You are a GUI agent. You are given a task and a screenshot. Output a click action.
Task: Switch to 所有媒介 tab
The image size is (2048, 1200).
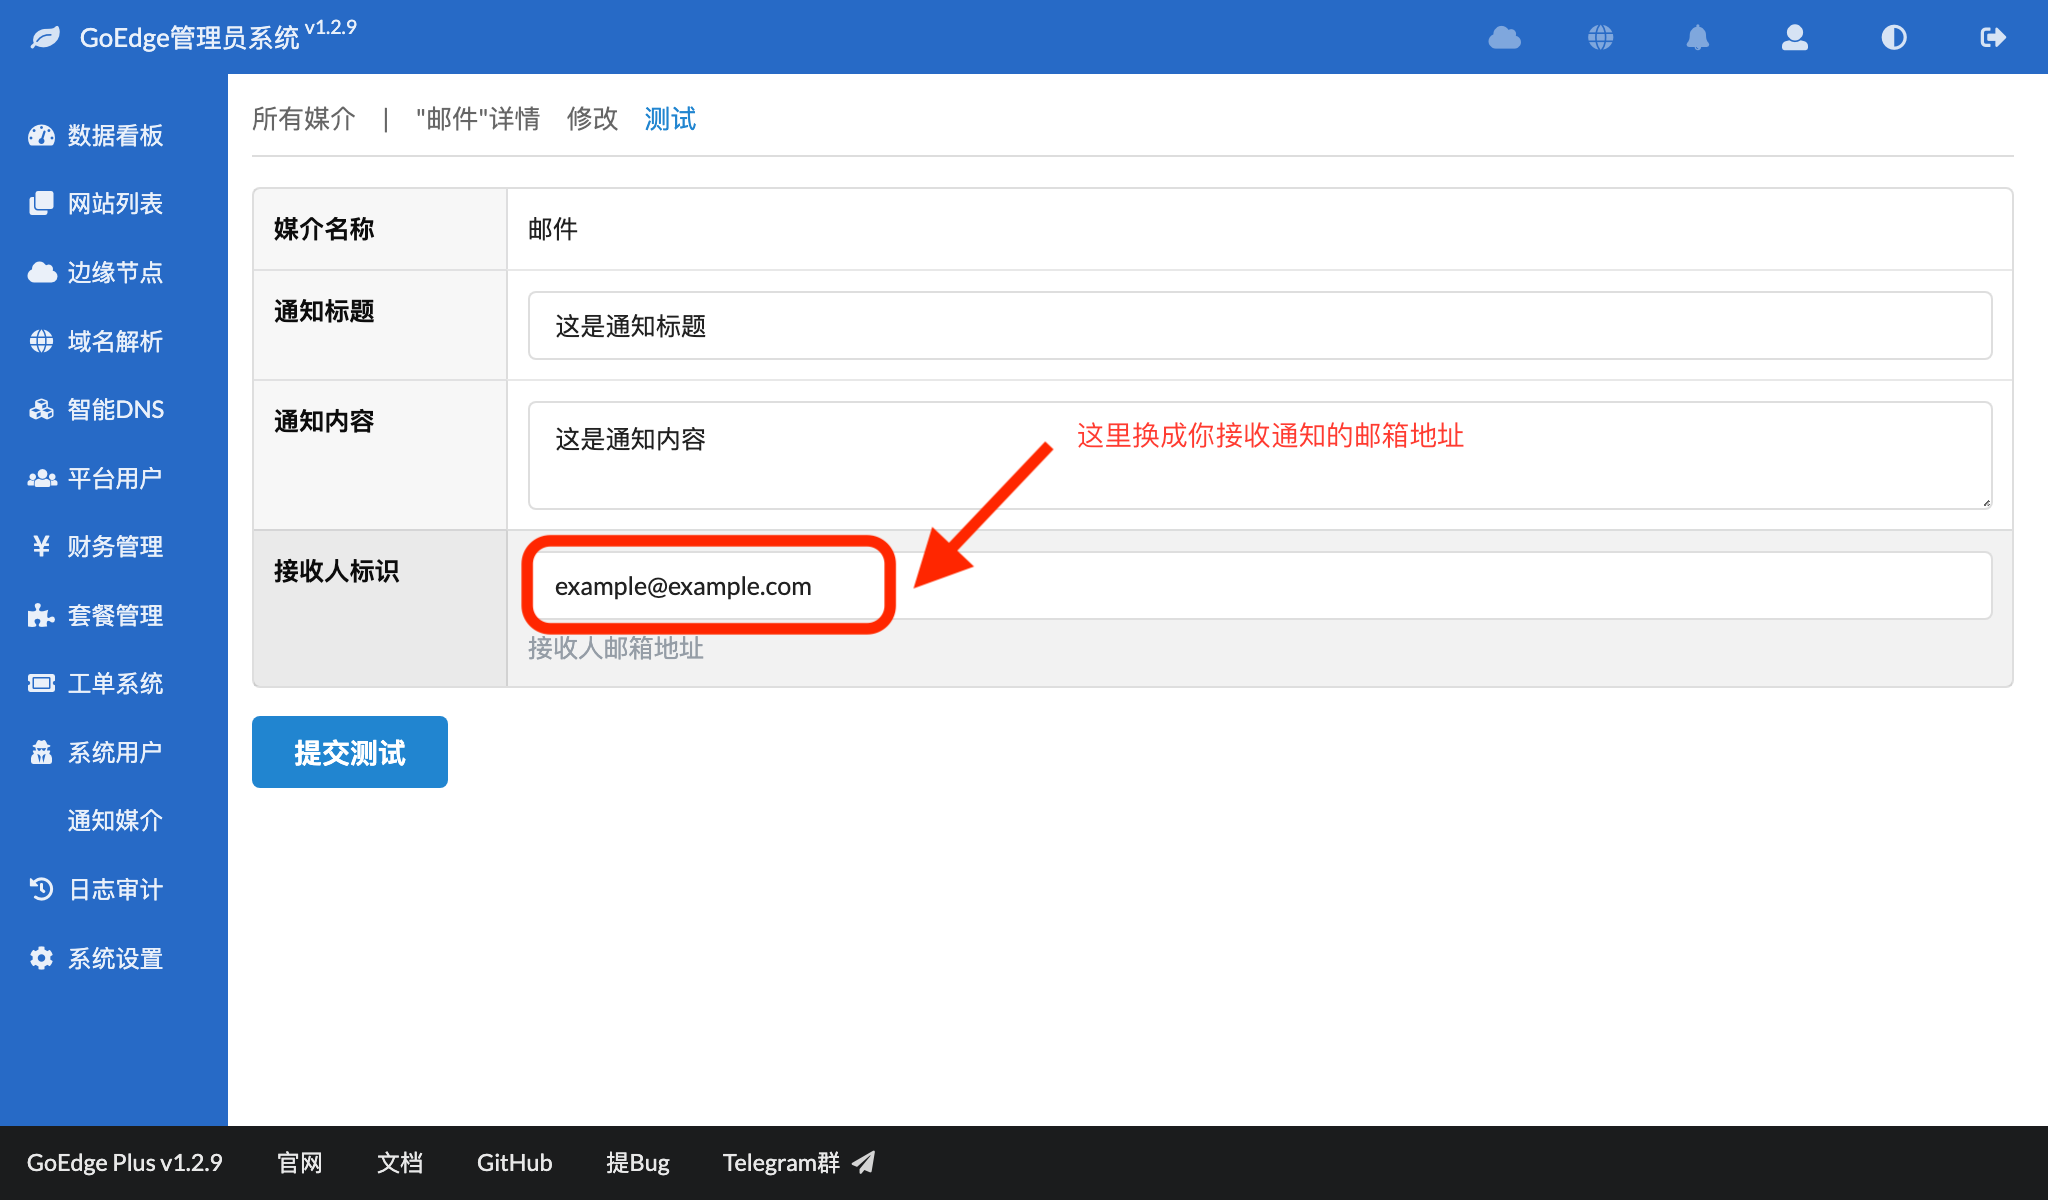click(x=304, y=119)
